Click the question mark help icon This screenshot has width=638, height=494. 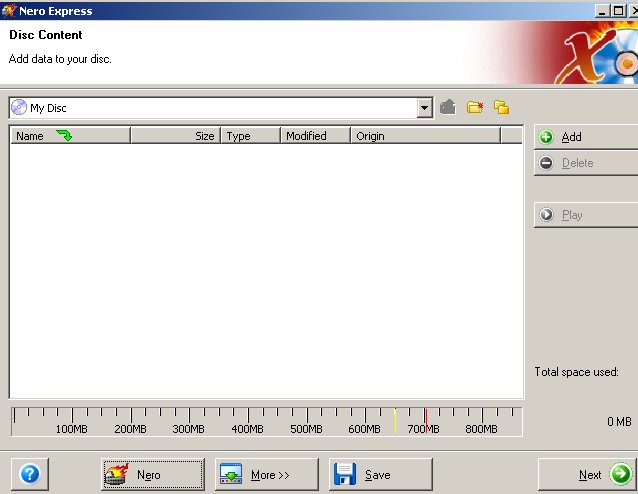coord(29,474)
